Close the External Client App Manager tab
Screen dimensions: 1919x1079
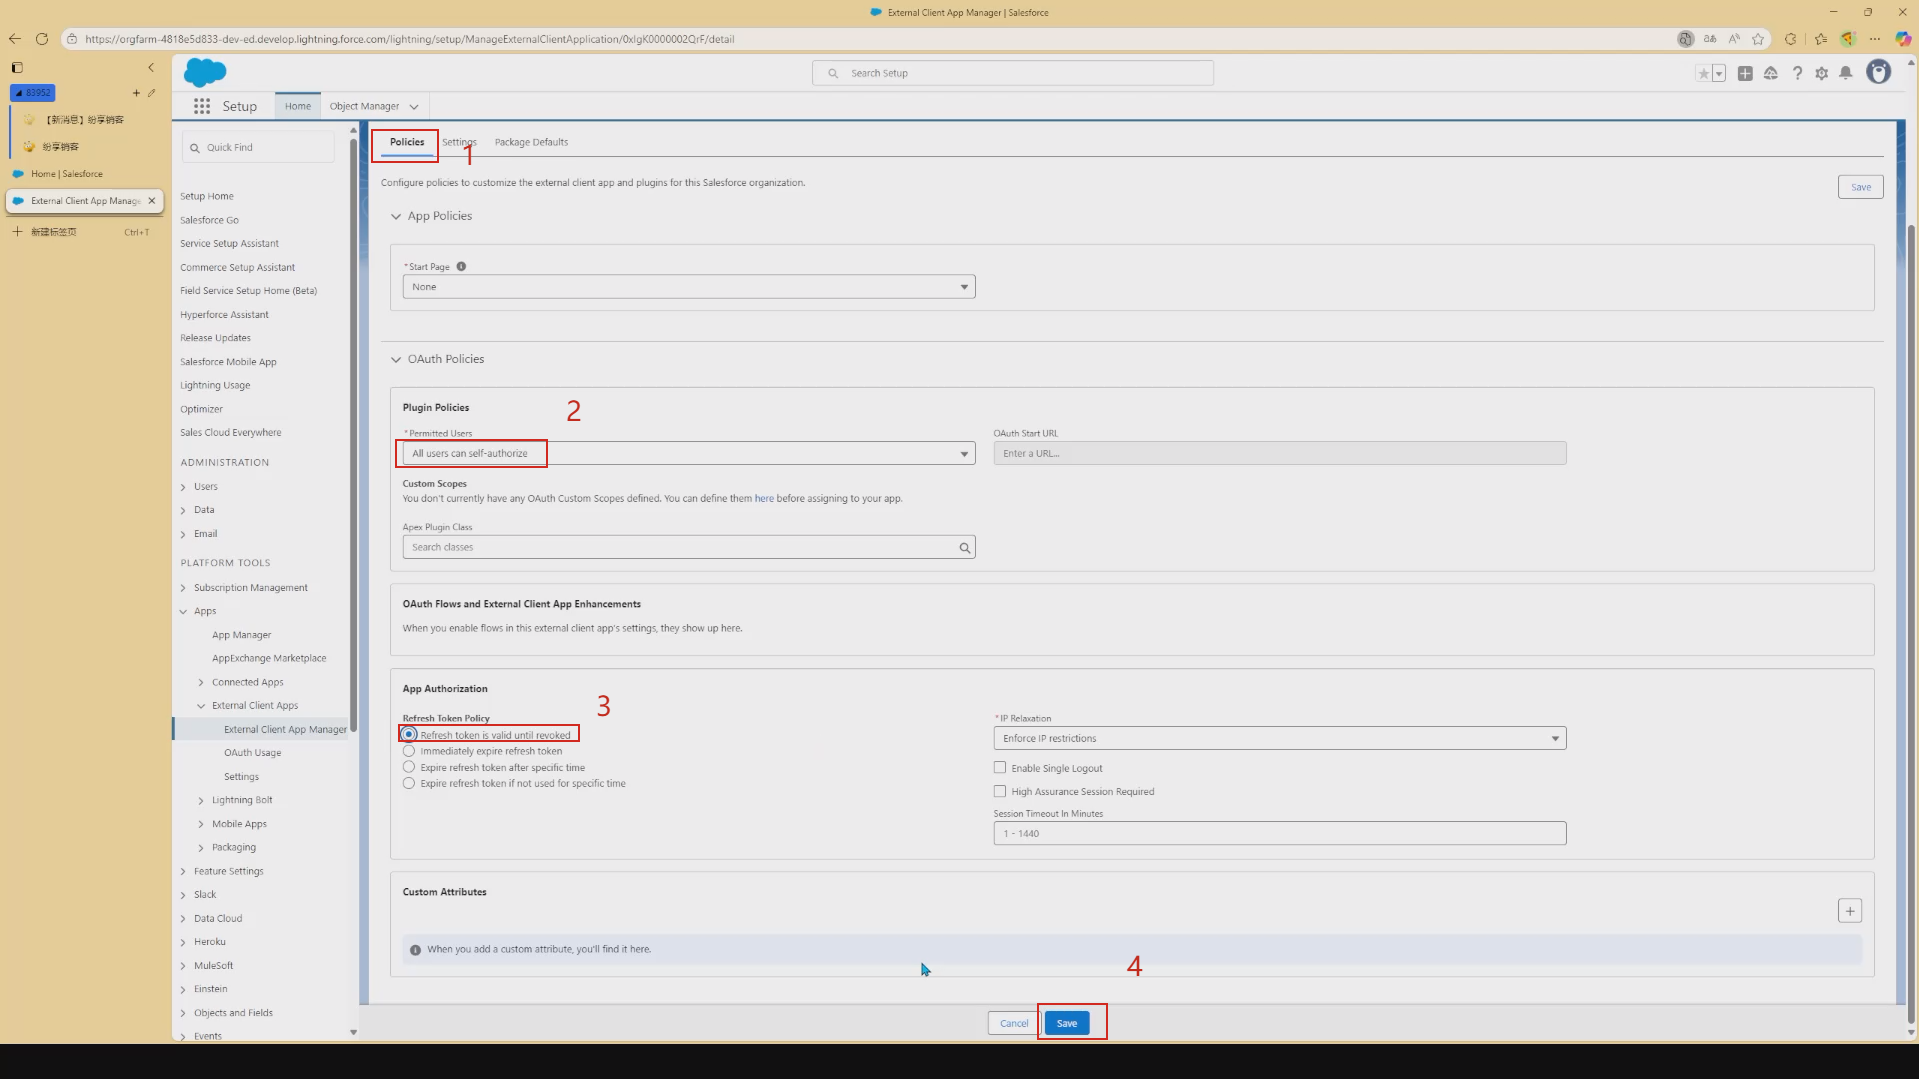152,201
